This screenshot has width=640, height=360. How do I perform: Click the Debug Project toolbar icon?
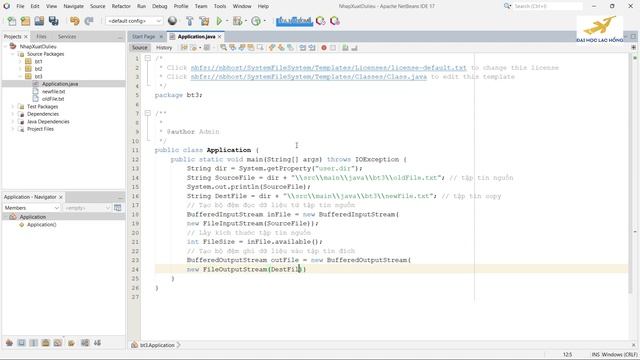237,21
